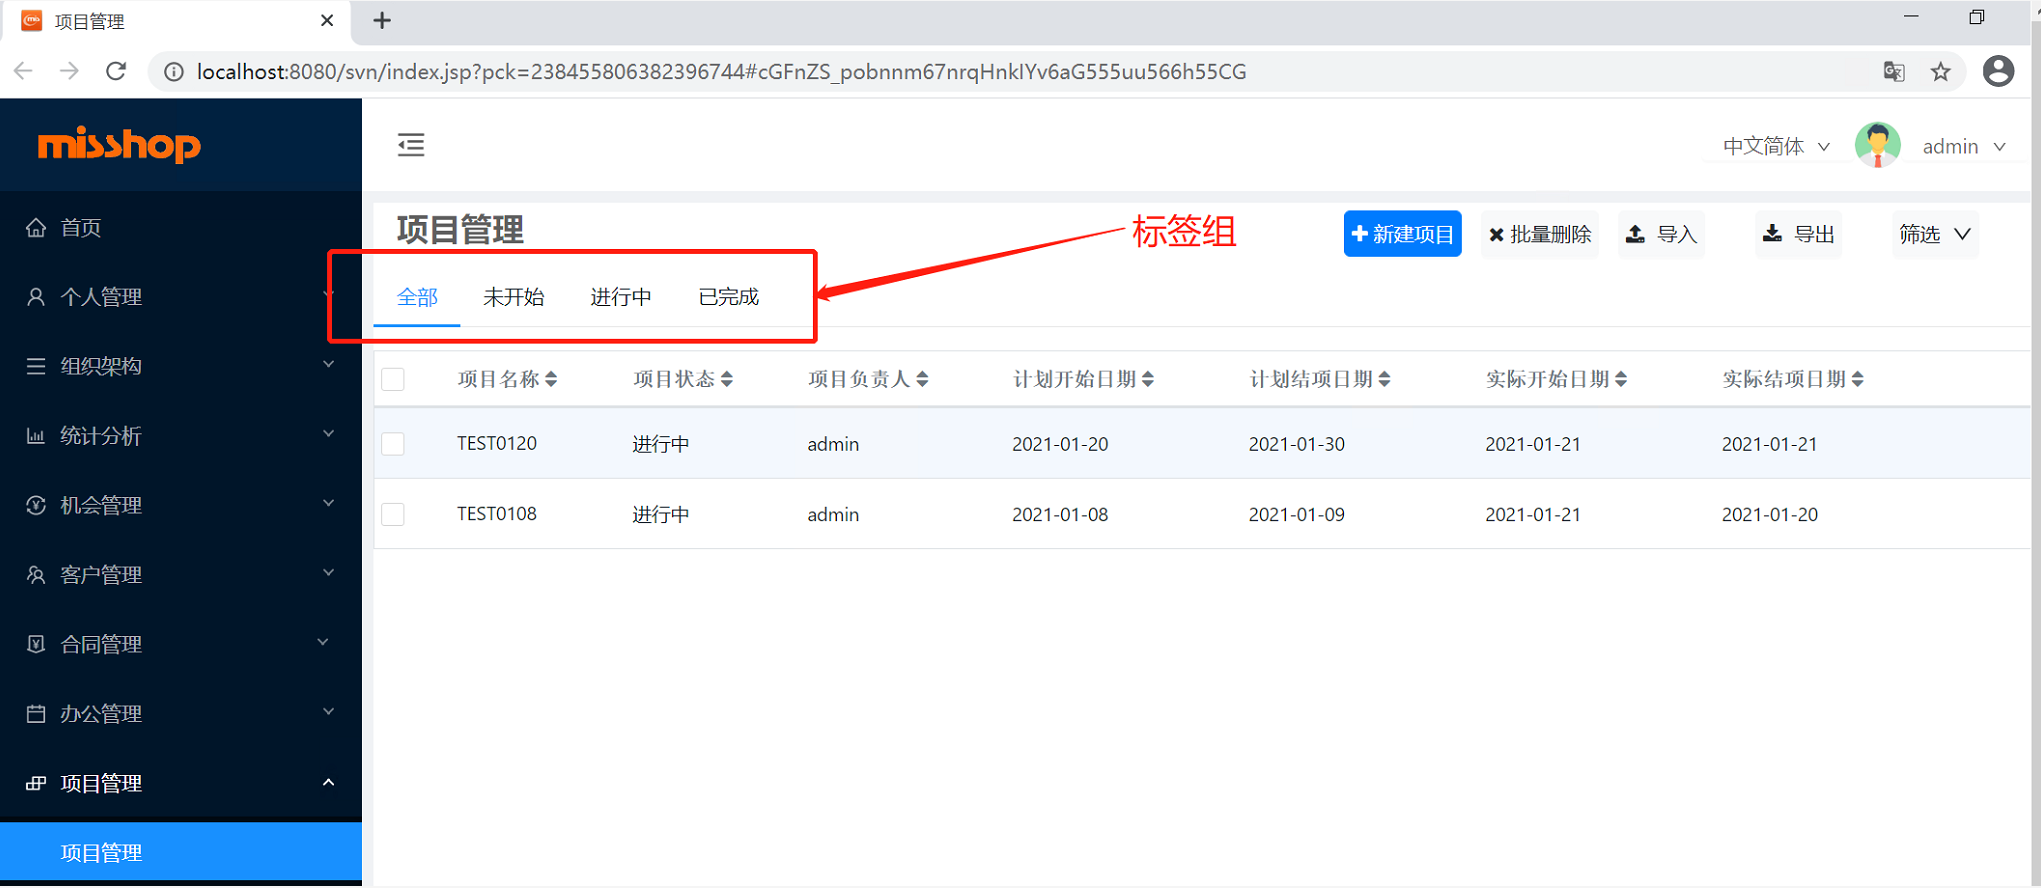Open the admin user dropdown

(x=1964, y=146)
